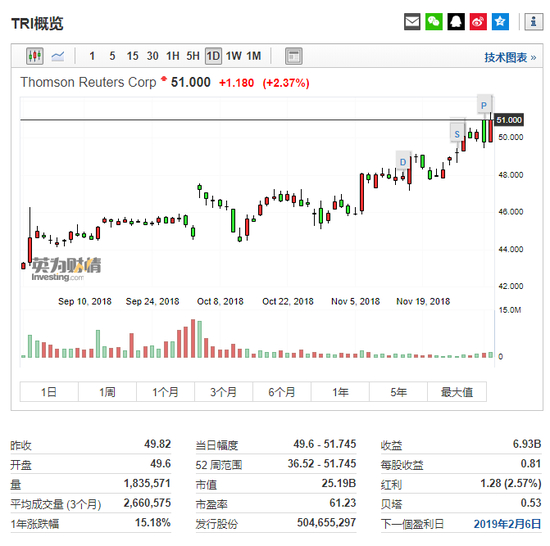Select the 1W interval

(x=234, y=56)
